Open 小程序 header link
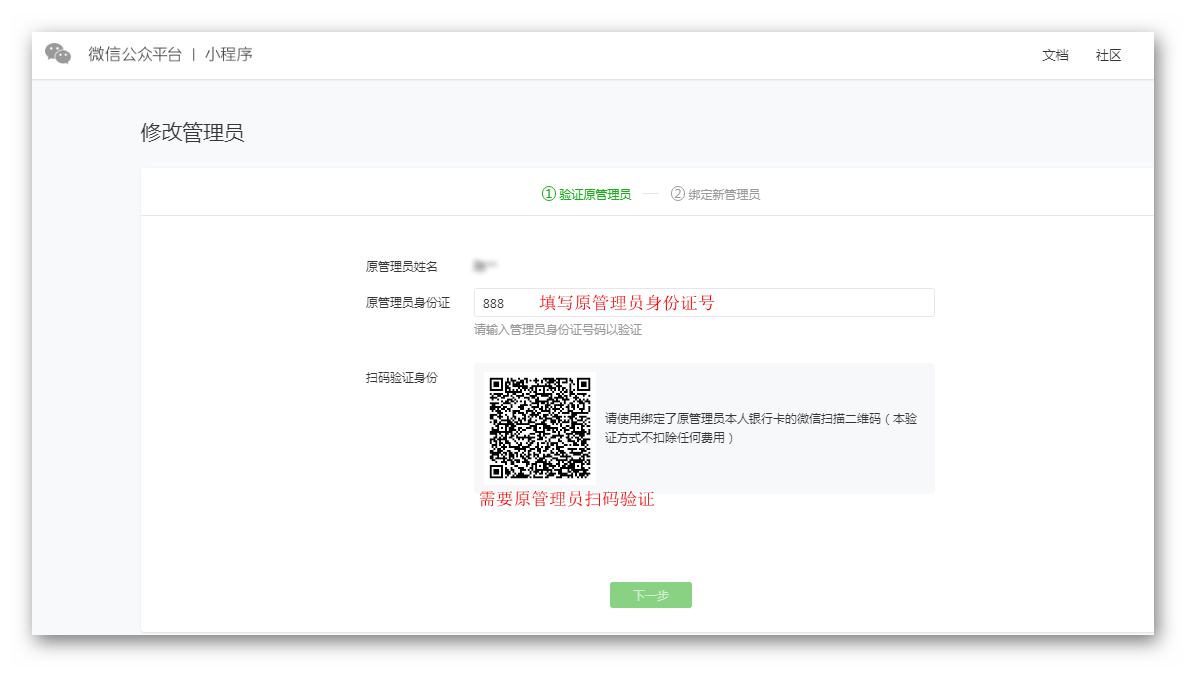The height and width of the screenshot is (675, 1196). (229, 54)
